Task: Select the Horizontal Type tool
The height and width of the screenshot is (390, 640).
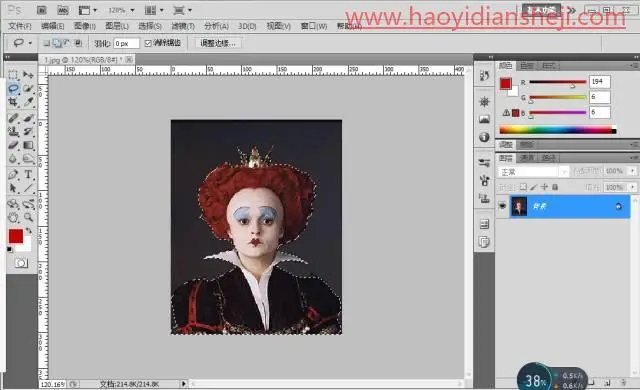Action: point(28,175)
